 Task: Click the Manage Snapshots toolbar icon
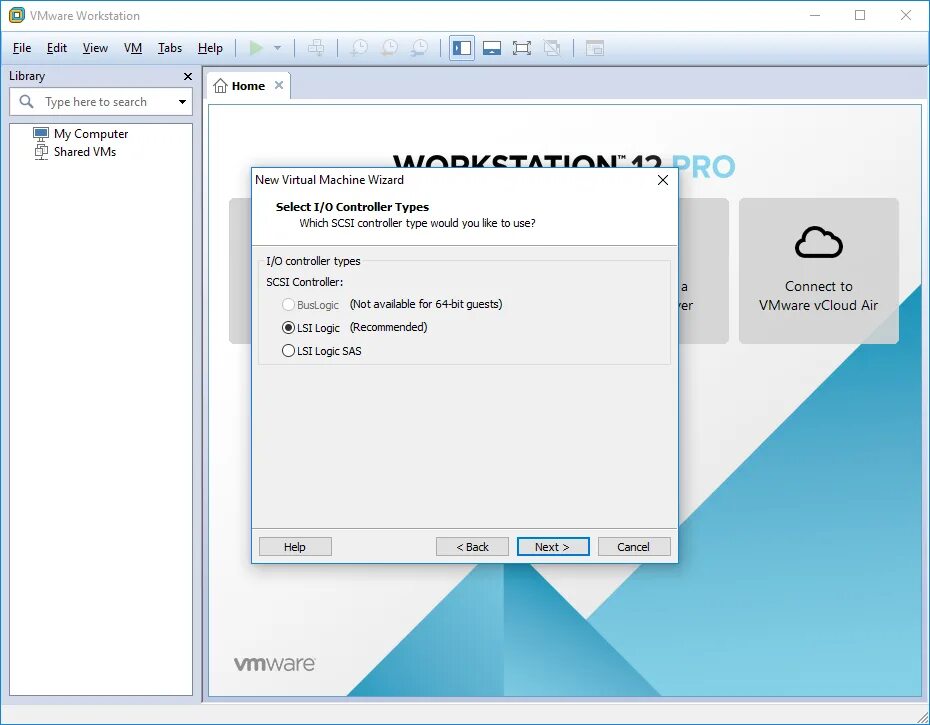click(419, 48)
